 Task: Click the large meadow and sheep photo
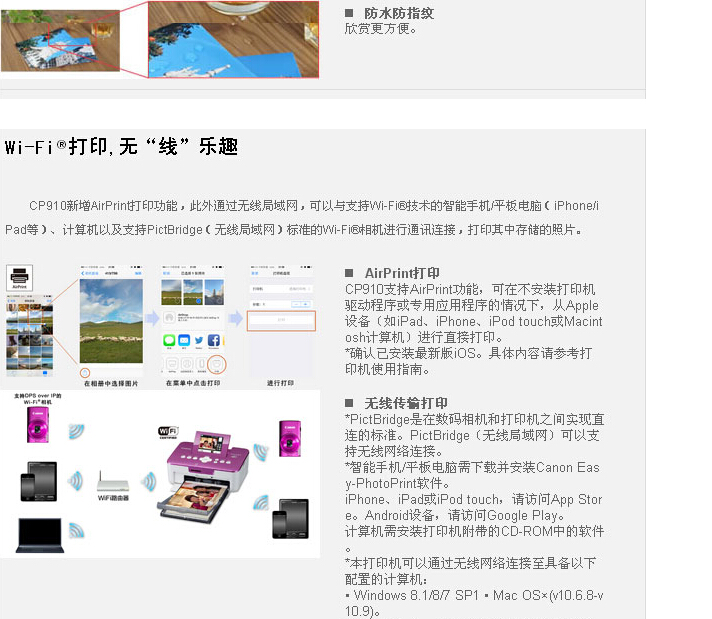pos(111,321)
